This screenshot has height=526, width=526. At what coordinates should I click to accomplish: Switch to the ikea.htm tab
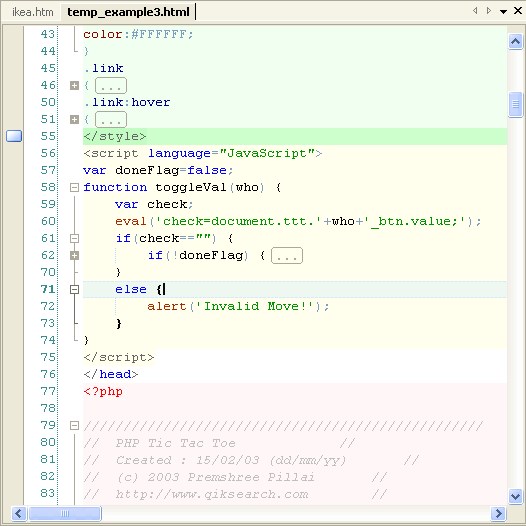pyautogui.click(x=33, y=12)
